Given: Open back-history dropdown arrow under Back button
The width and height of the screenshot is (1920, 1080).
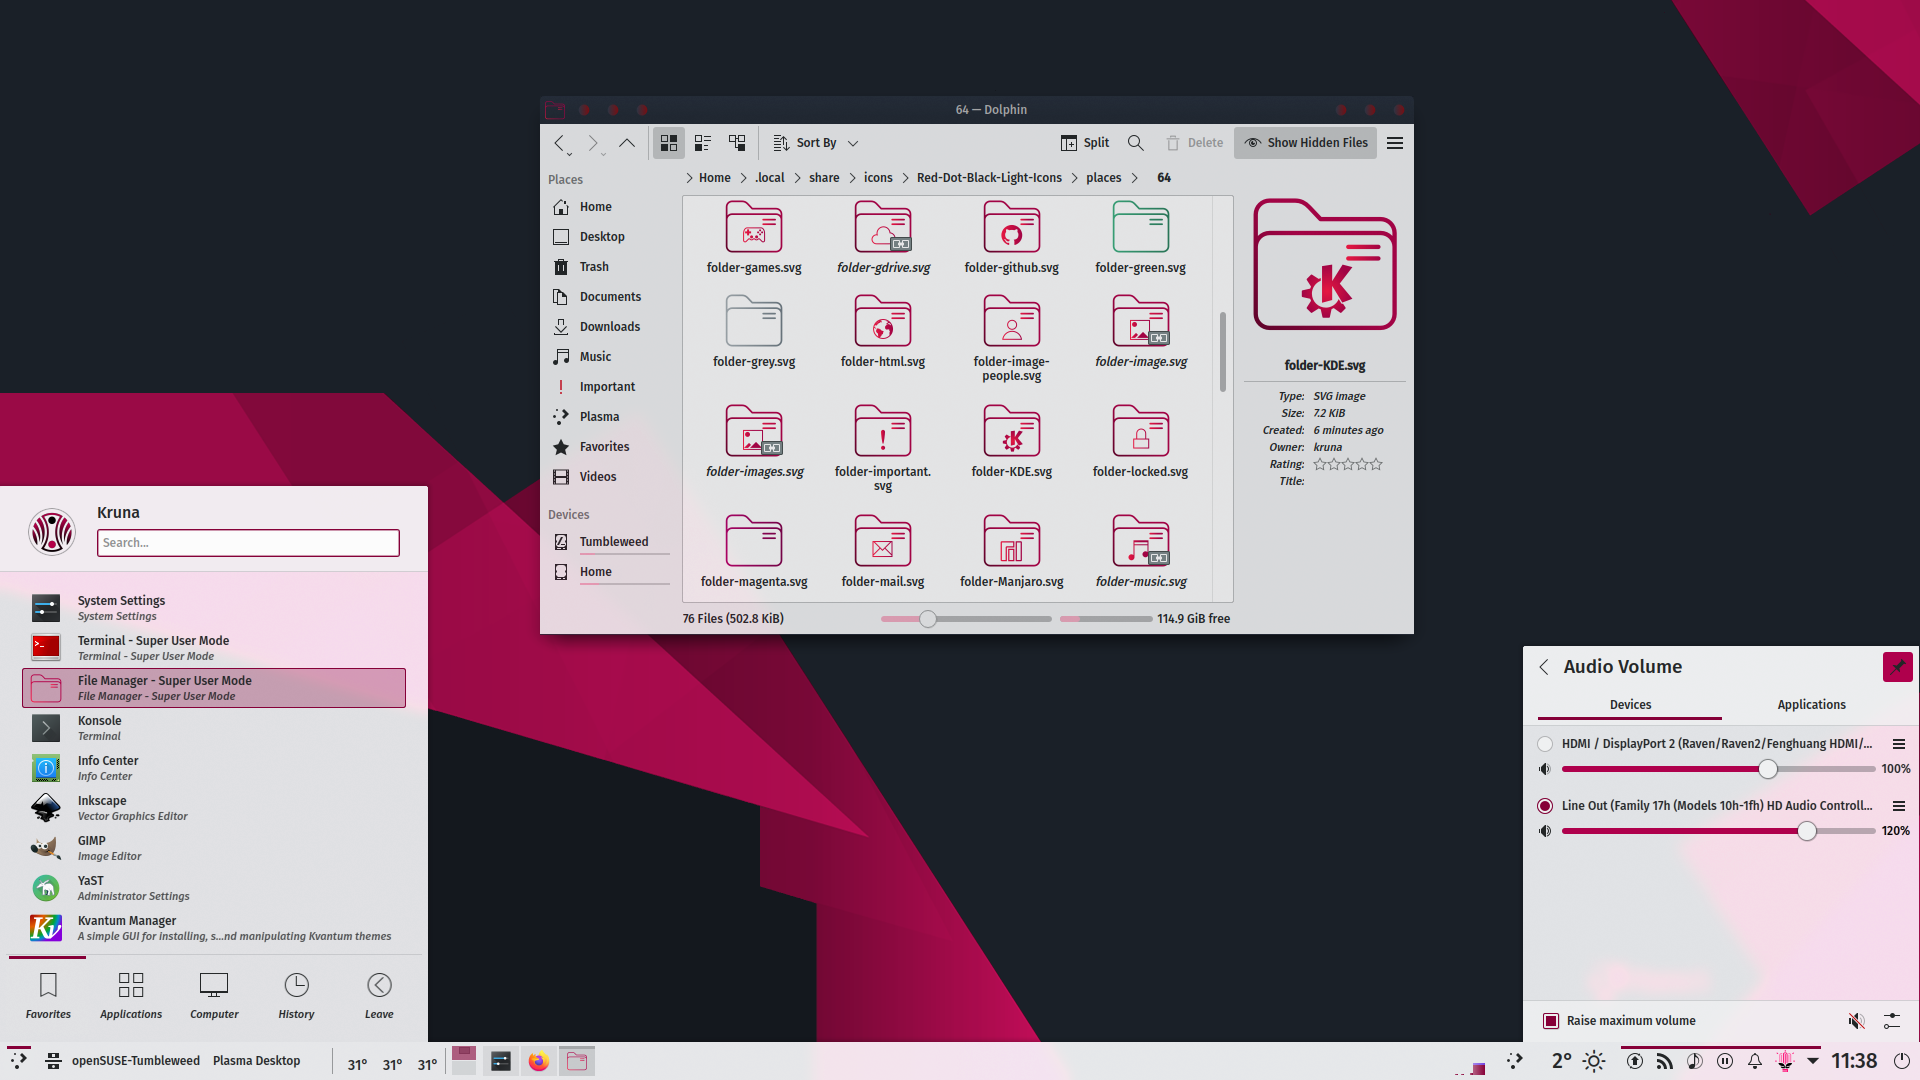Looking at the screenshot, I should 569,154.
